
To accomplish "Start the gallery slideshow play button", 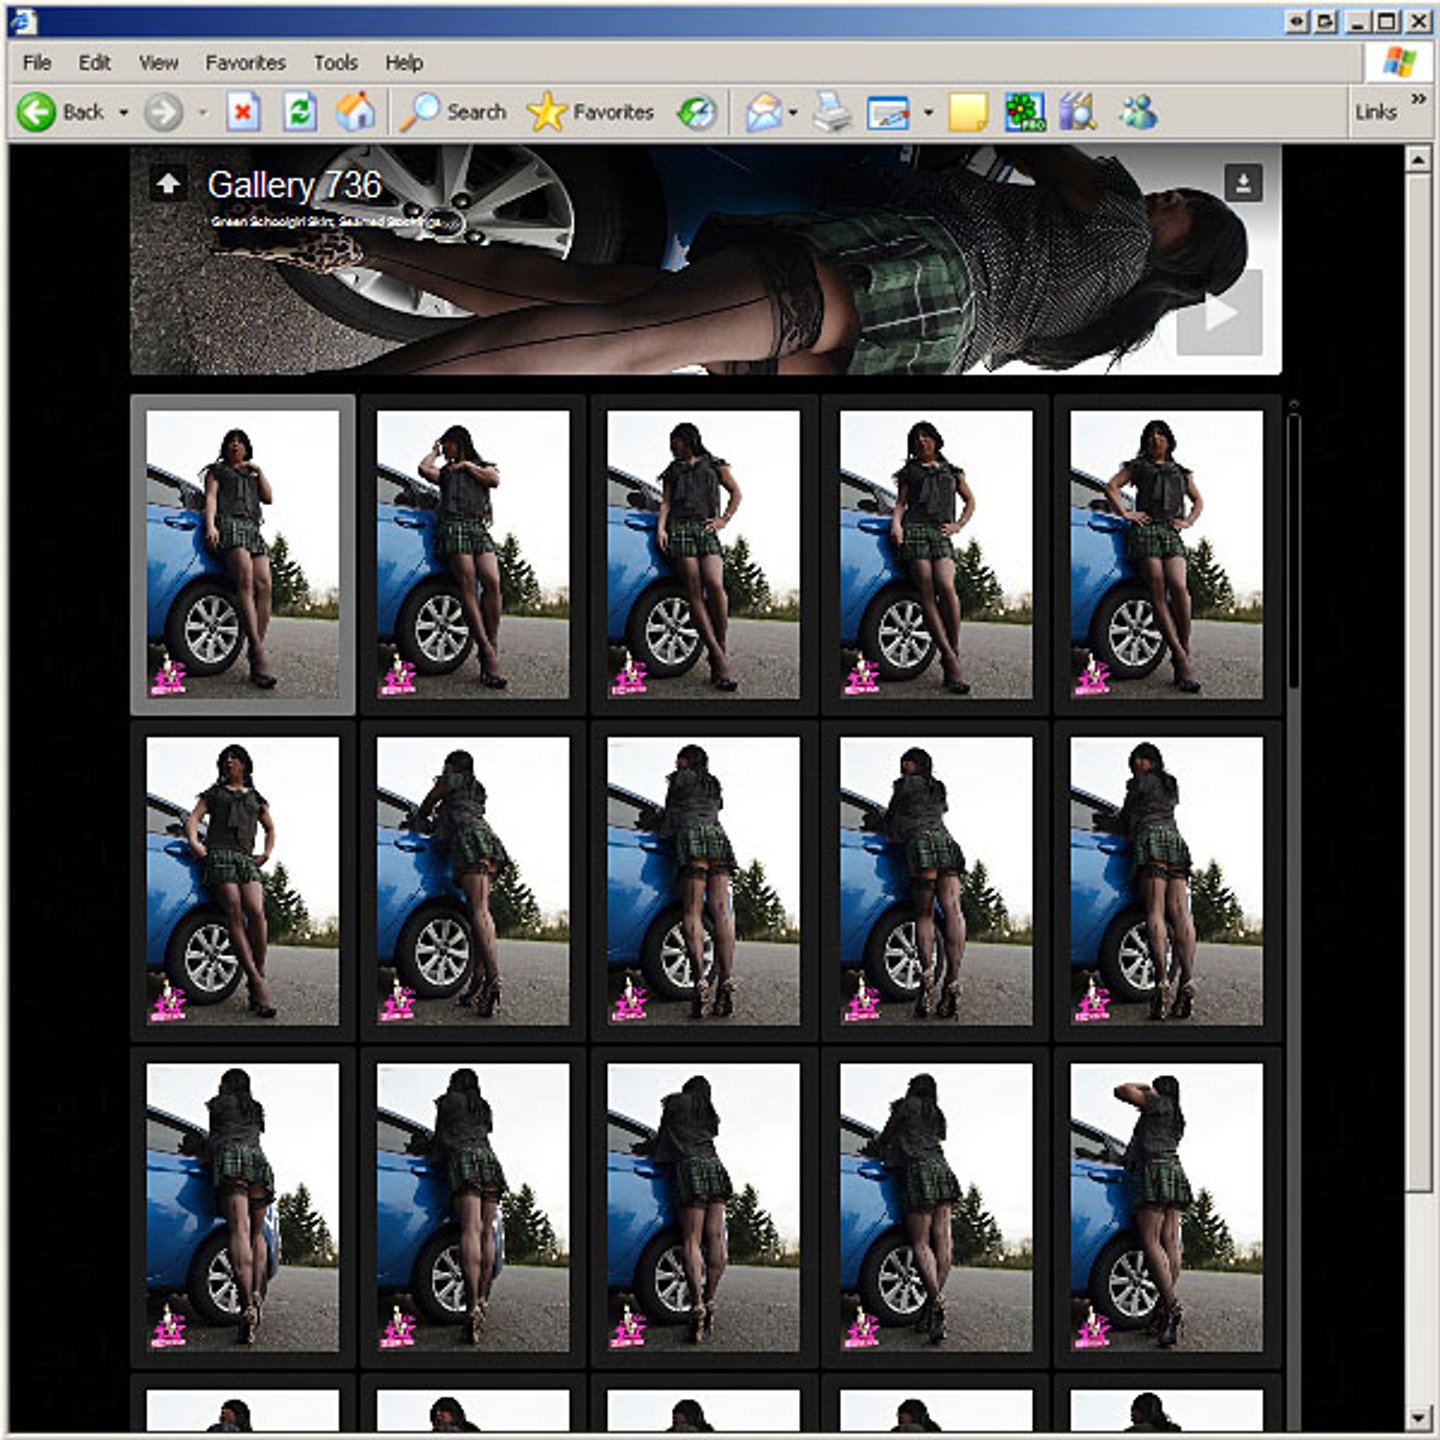I will pos(1219,313).
